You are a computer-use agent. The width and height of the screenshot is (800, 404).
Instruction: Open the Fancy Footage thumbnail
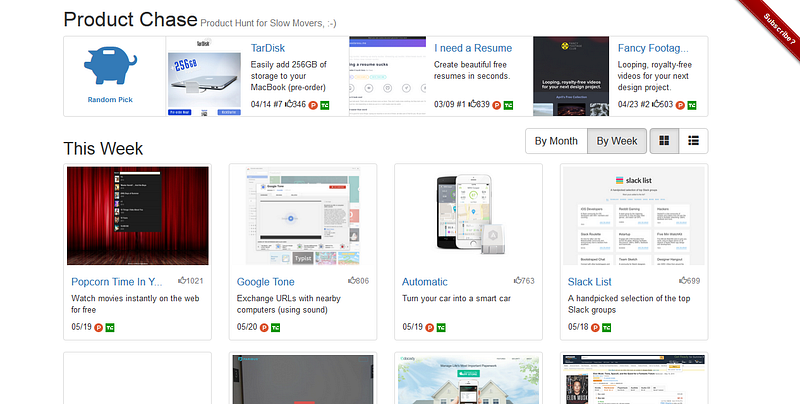pos(571,77)
